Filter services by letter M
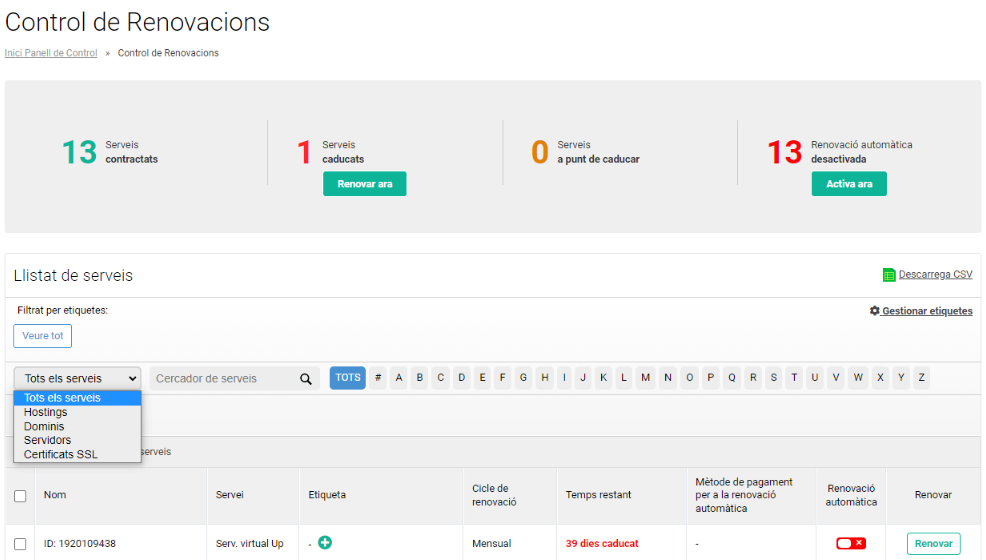The height and width of the screenshot is (560, 986). coord(645,378)
